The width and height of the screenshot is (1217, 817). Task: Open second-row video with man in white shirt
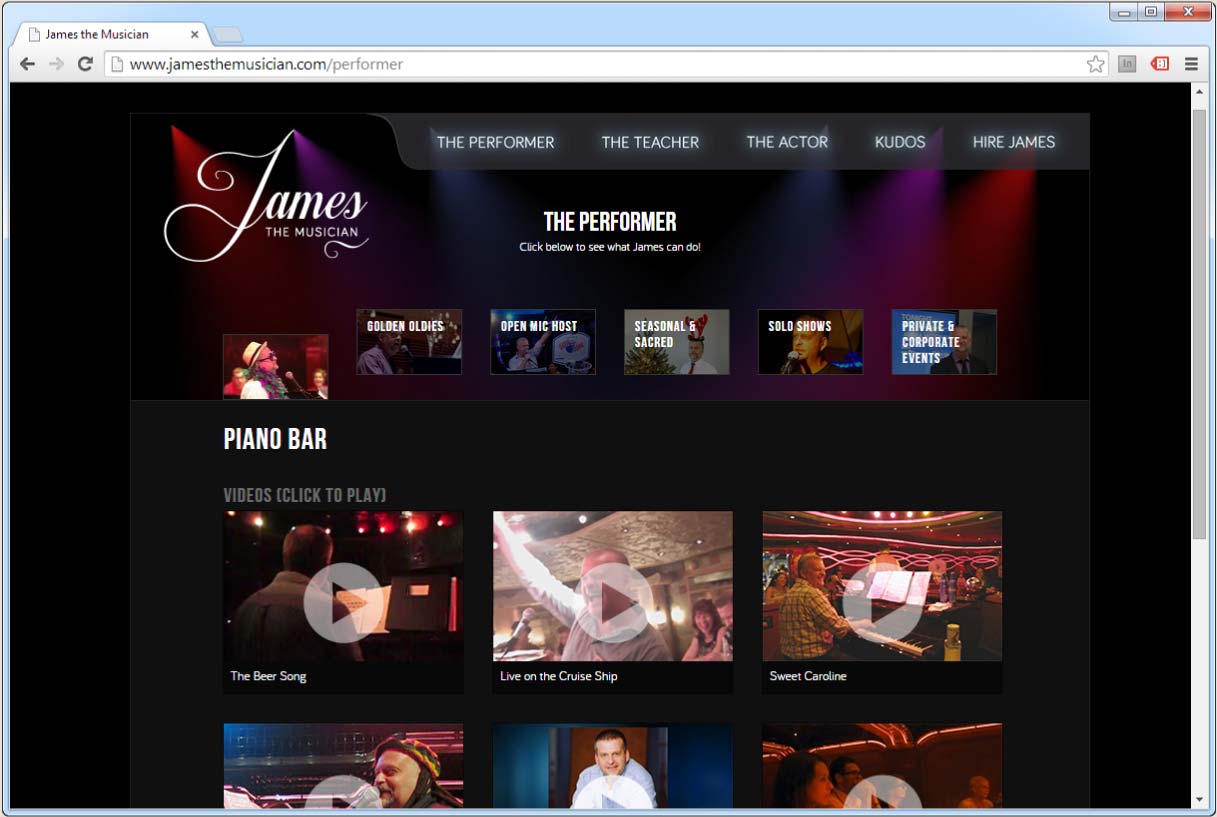click(x=613, y=766)
